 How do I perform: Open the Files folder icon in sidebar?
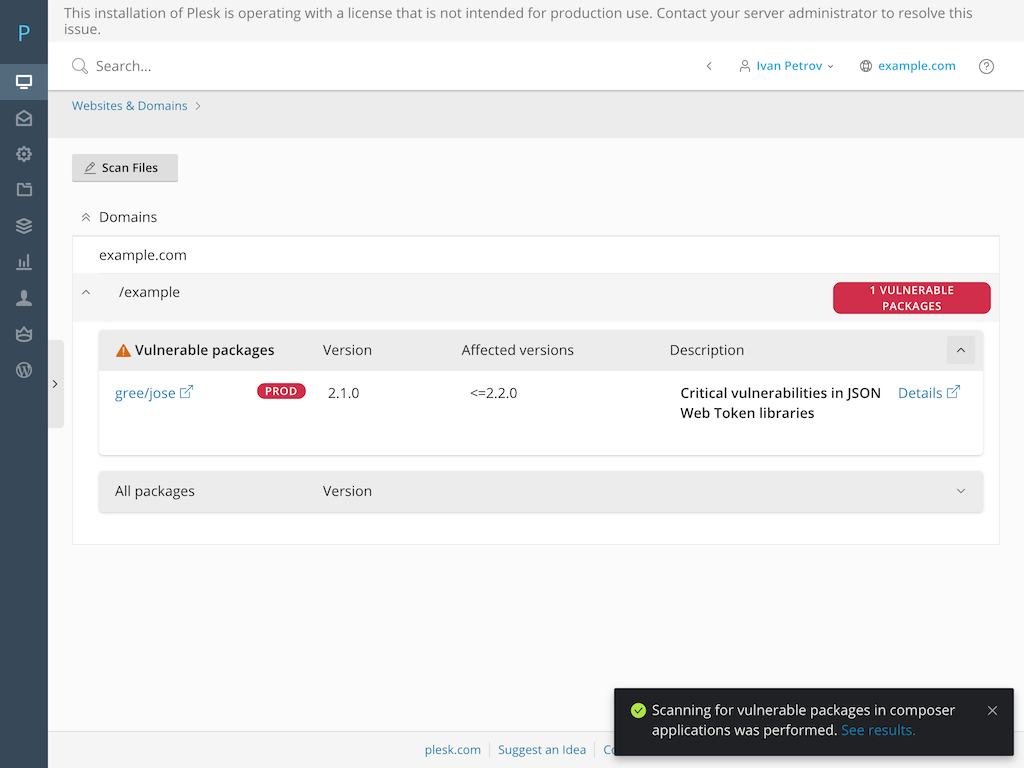24,190
